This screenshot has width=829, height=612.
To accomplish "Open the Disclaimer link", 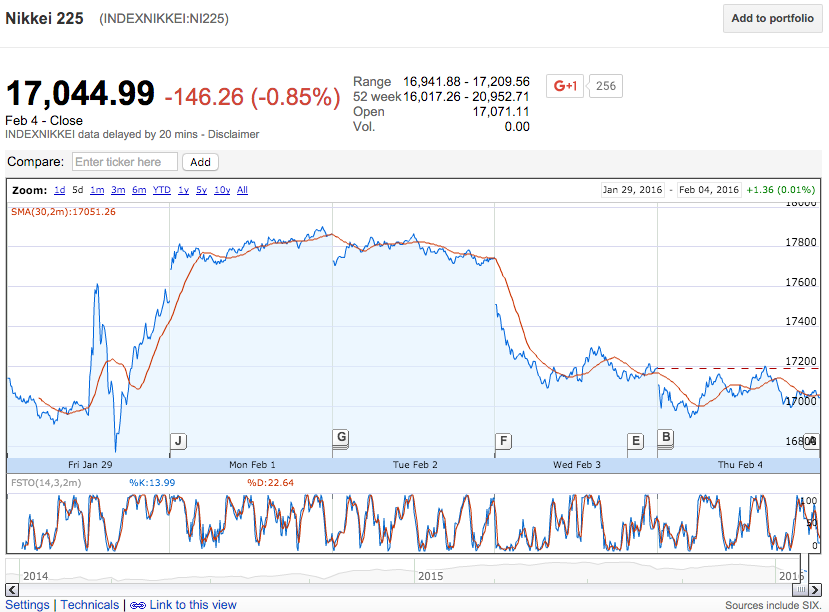I will (x=233, y=134).
